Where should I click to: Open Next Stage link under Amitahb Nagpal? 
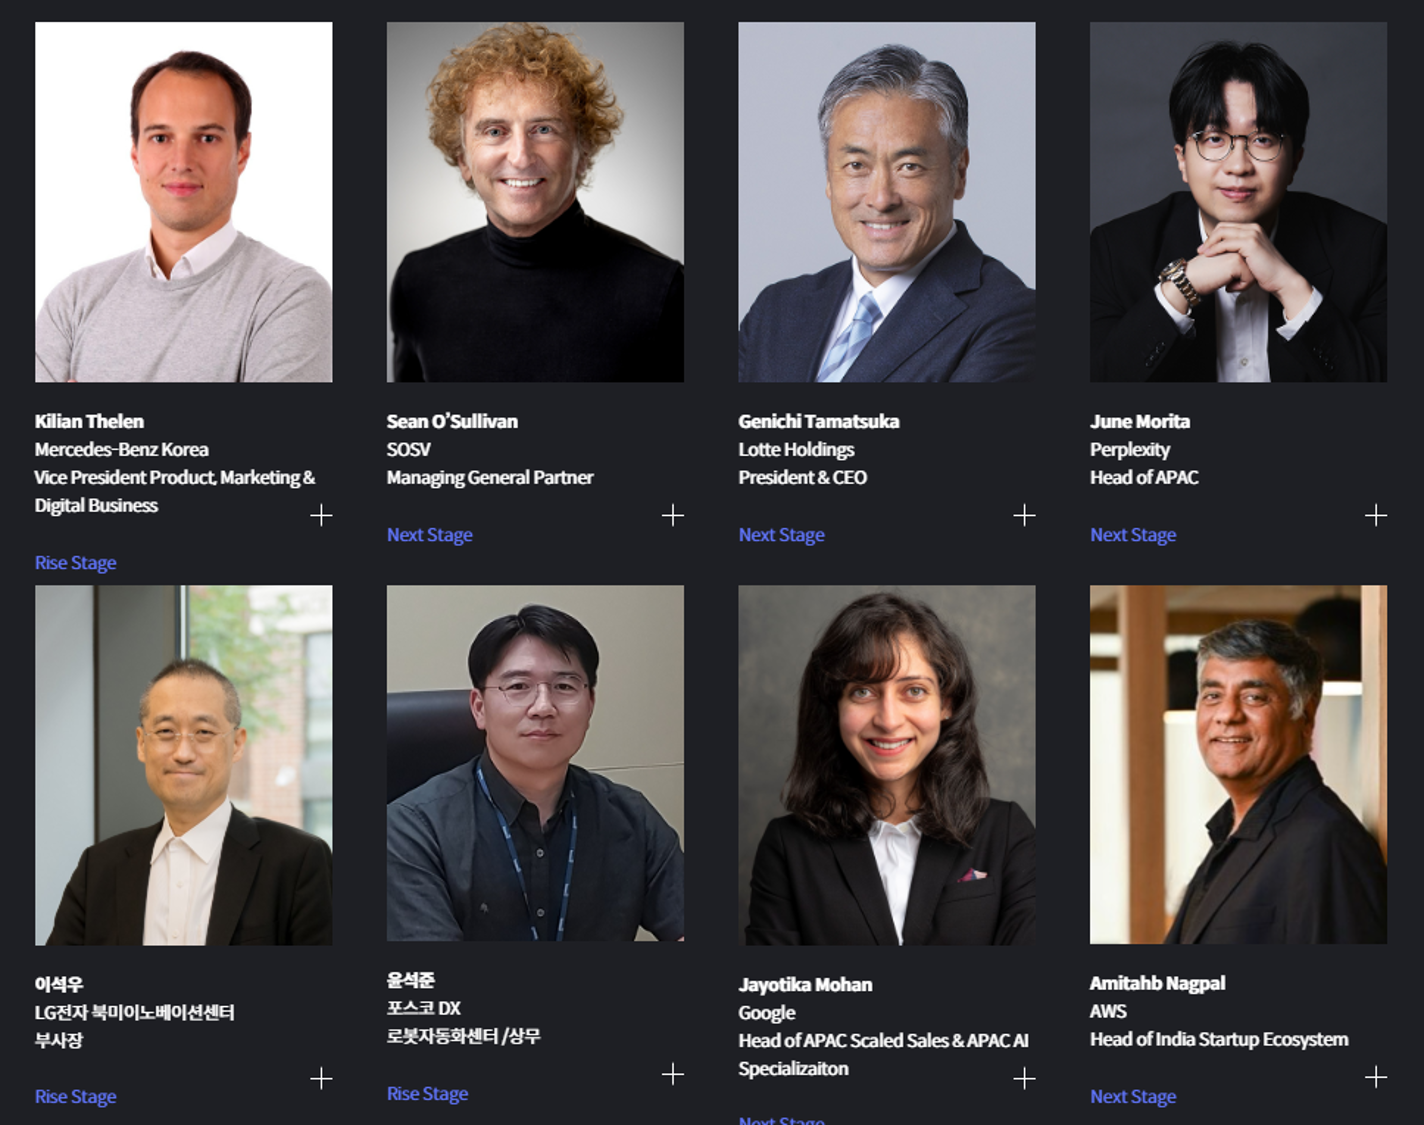pyautogui.click(x=1133, y=1097)
